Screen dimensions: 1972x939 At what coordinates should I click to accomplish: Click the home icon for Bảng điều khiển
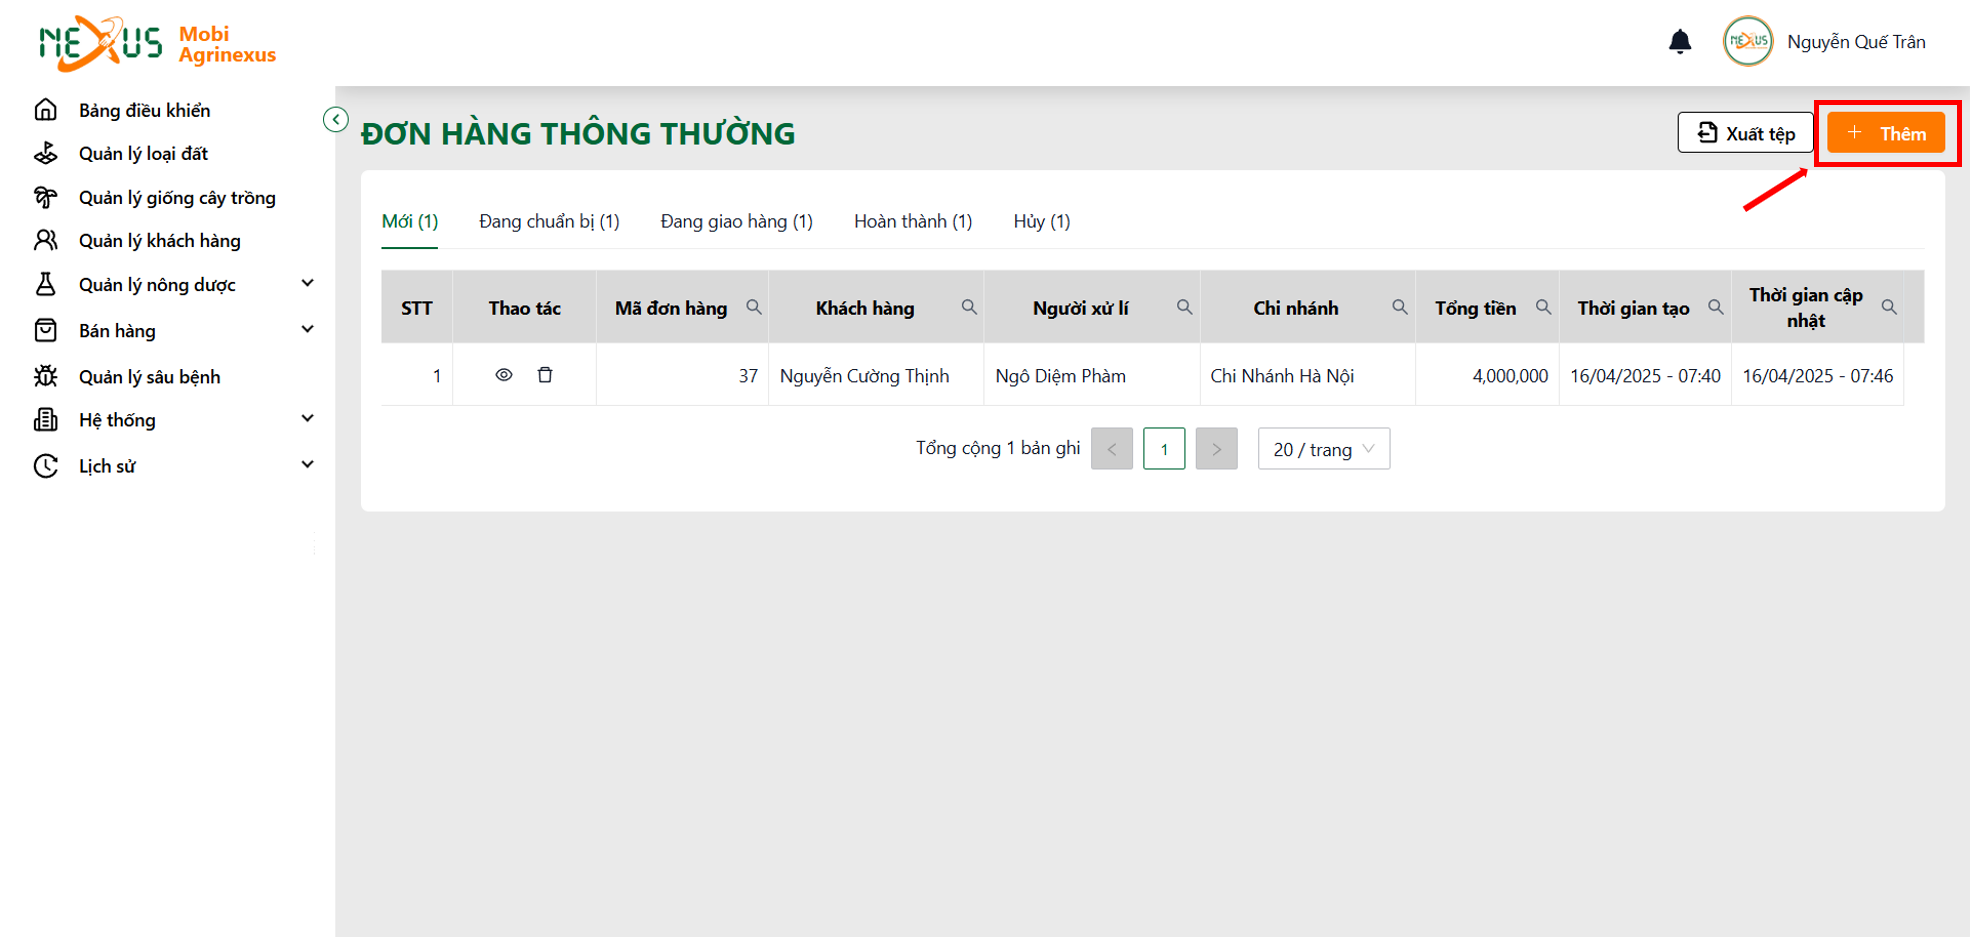coord(46,109)
